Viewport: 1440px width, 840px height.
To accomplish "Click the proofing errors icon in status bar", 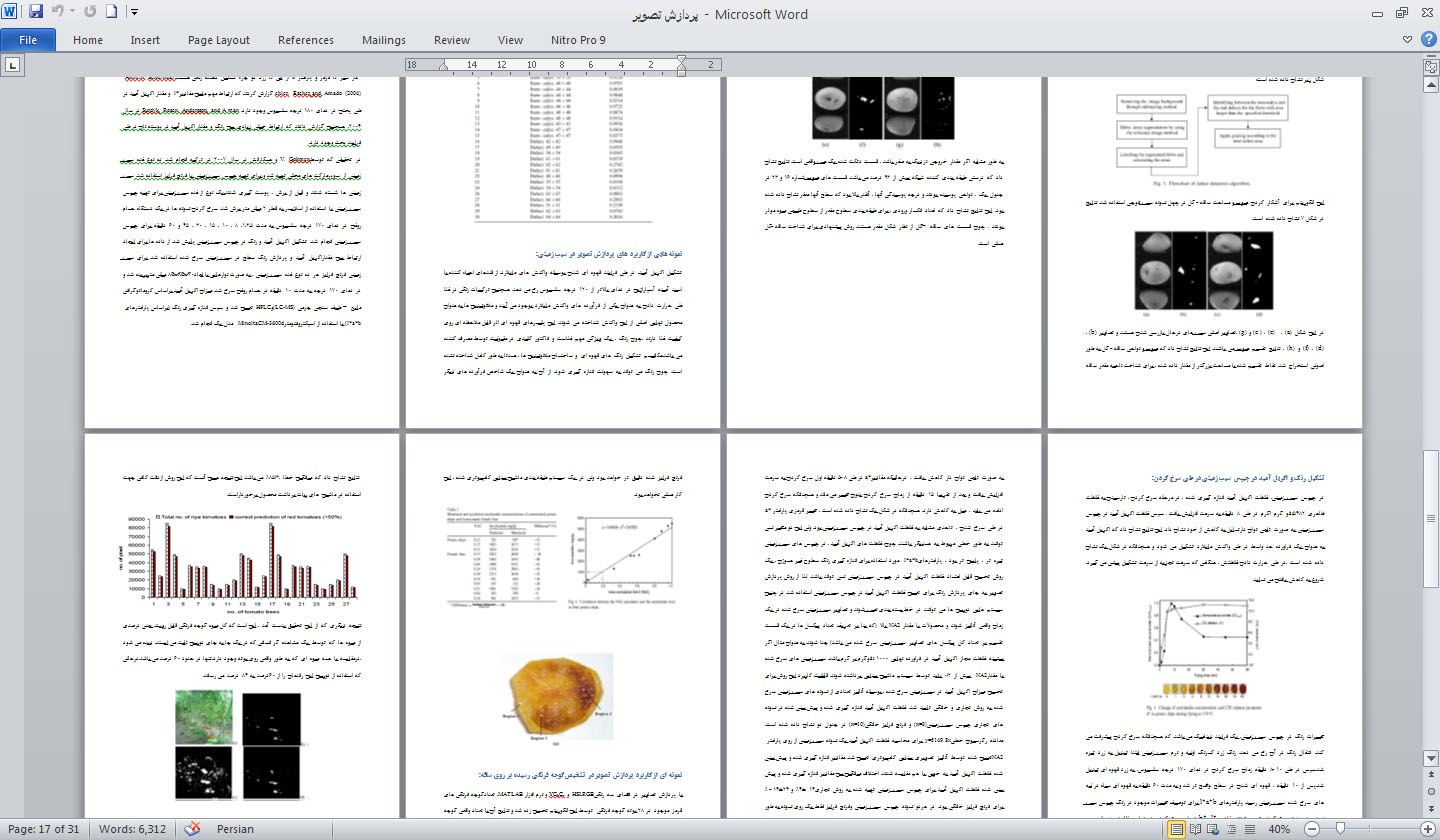I will pos(192,829).
